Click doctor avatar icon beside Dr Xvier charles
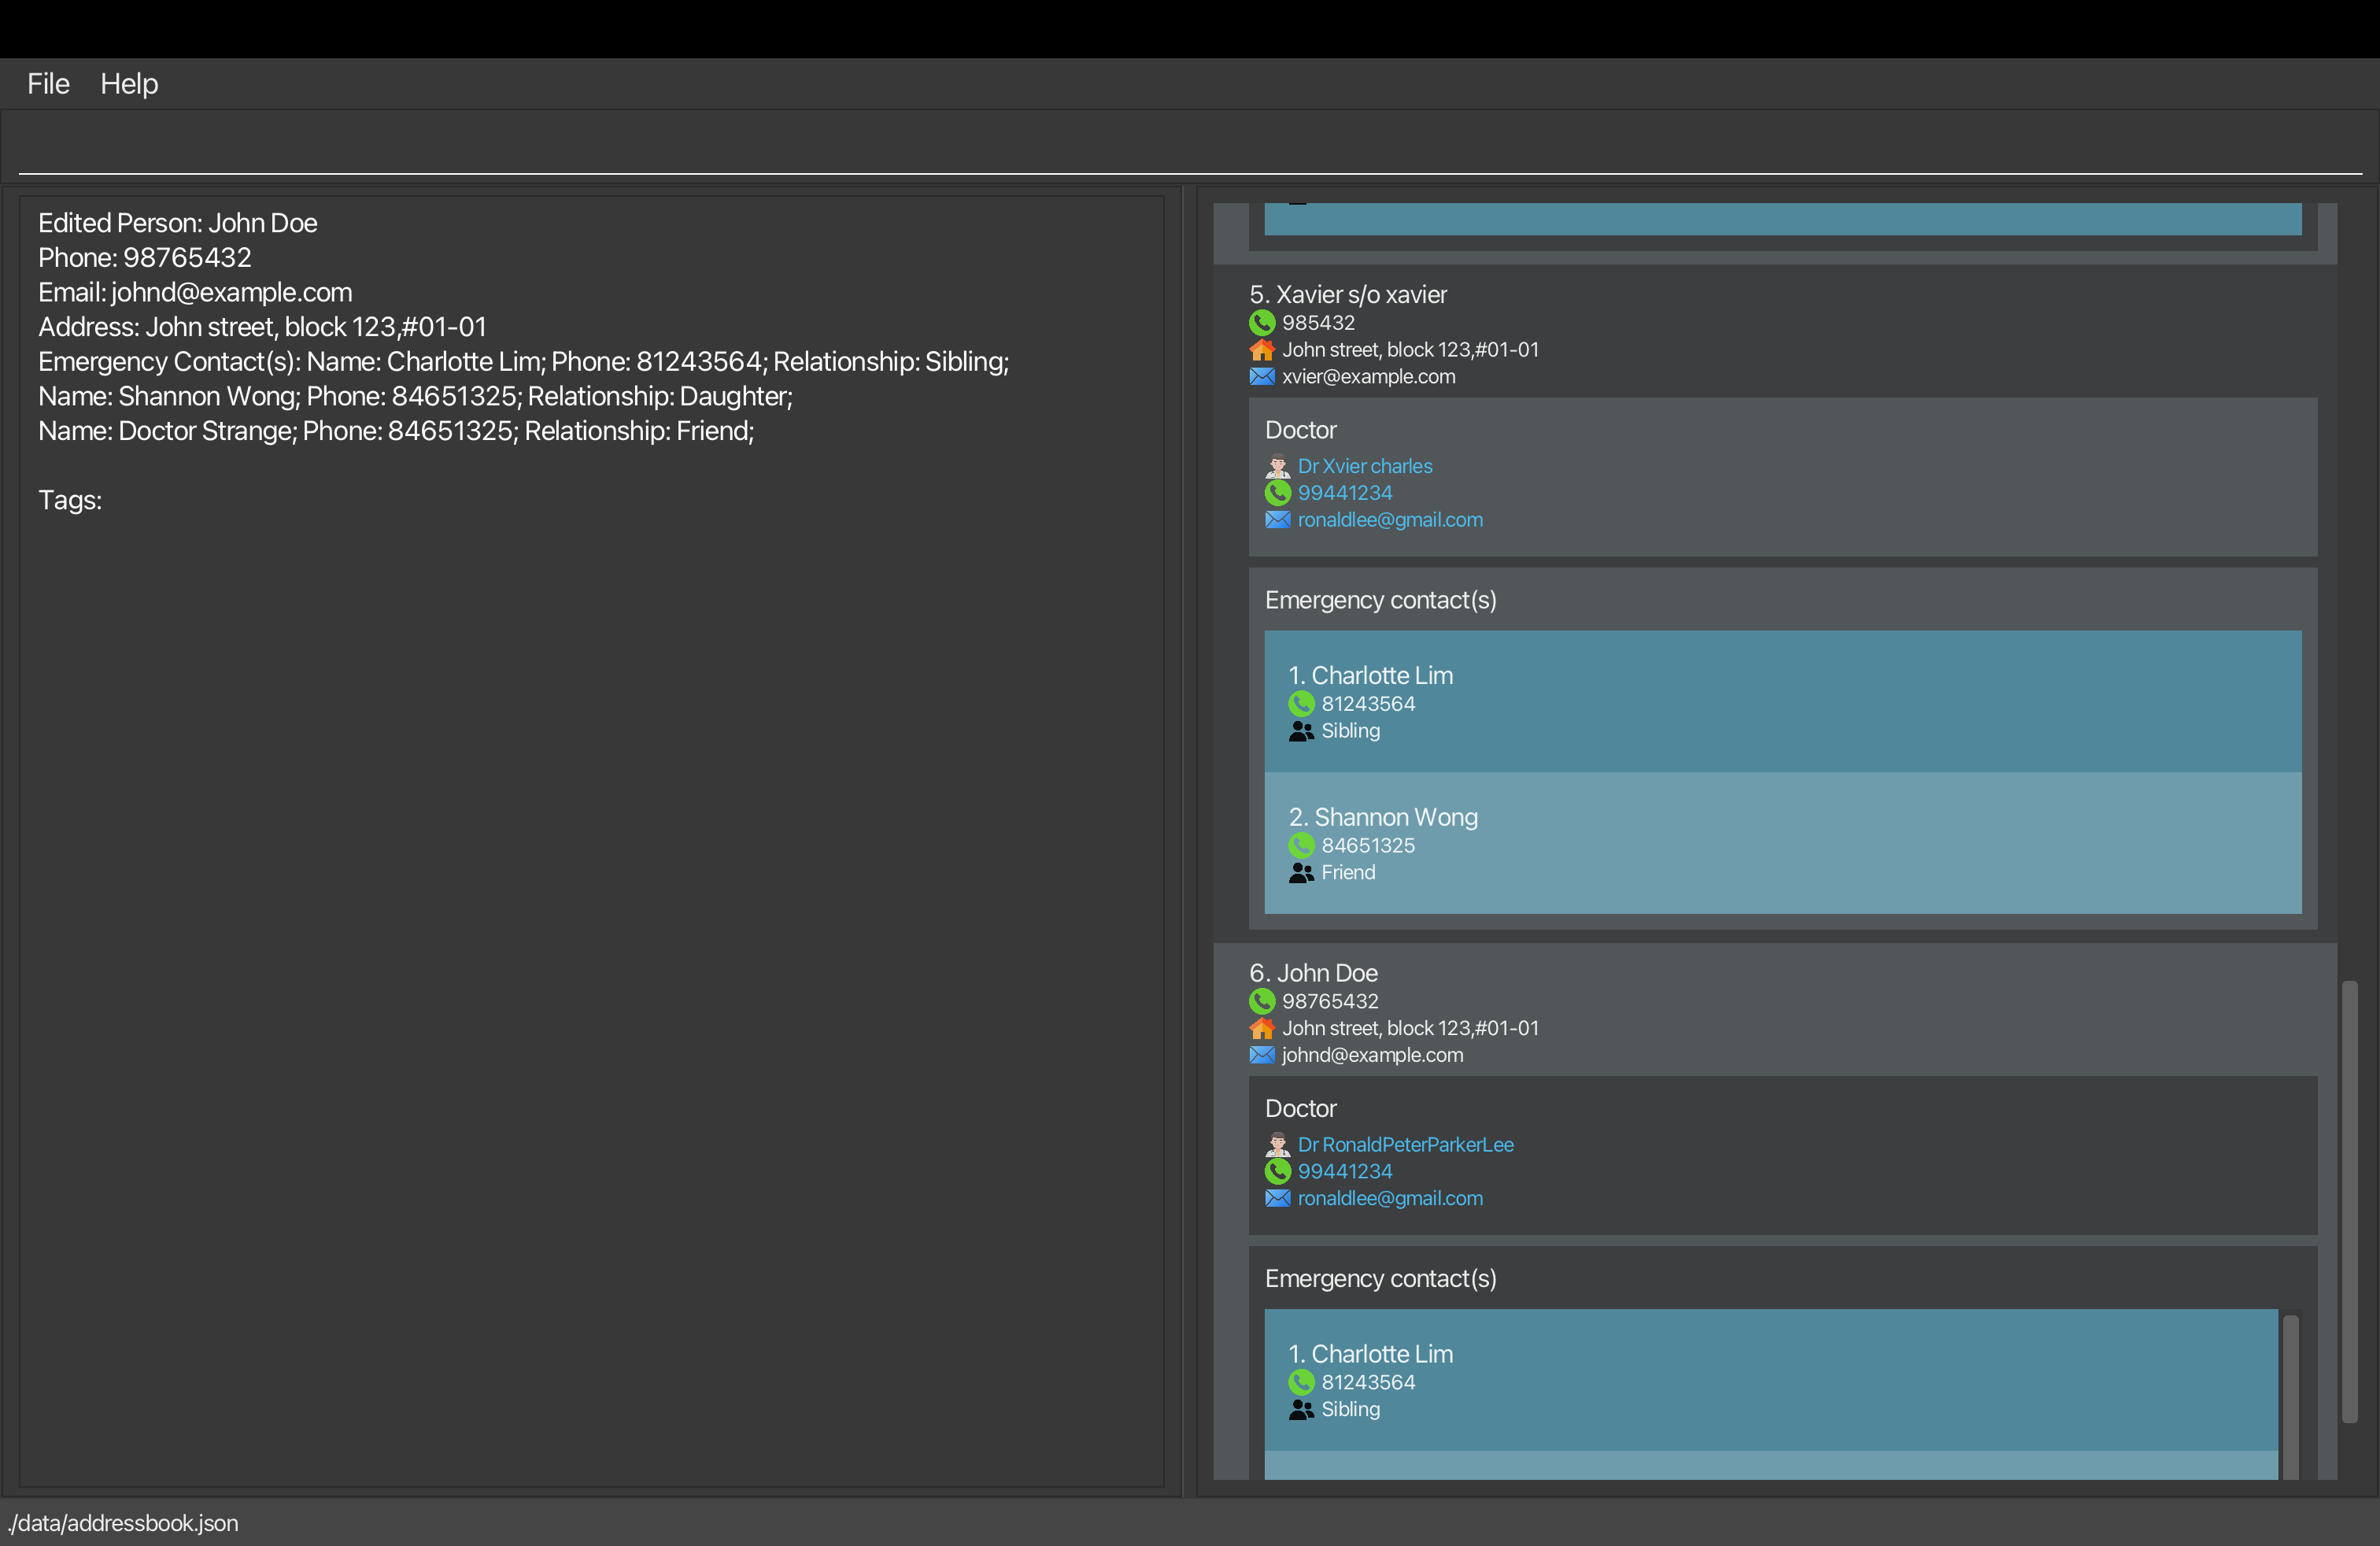The height and width of the screenshot is (1546, 2380). tap(1277, 466)
